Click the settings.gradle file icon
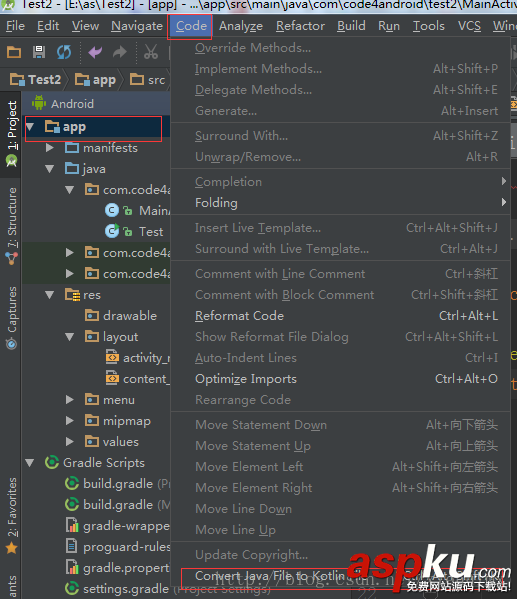 tap(72, 589)
